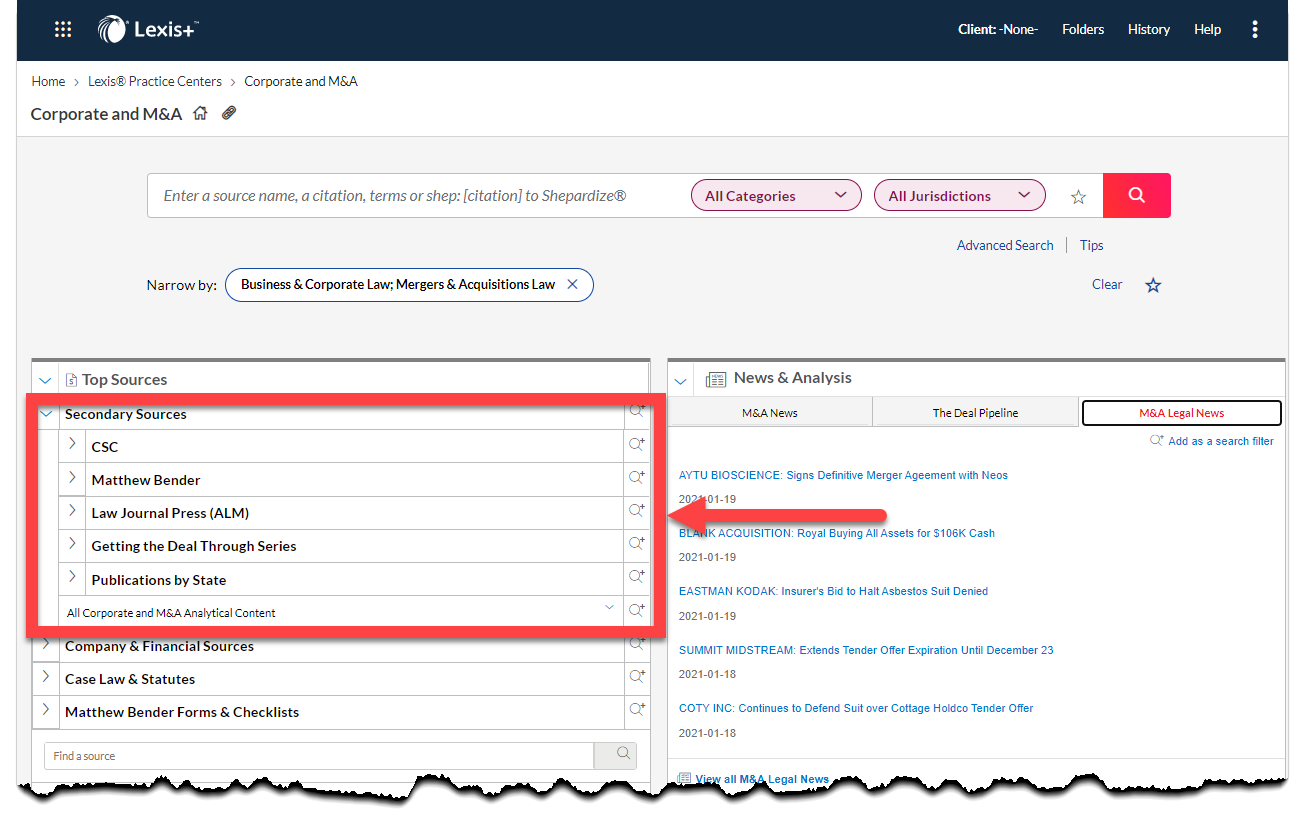This screenshot has width=1308, height=840.
Task: Click the Lexis+ logo
Action: click(x=148, y=29)
